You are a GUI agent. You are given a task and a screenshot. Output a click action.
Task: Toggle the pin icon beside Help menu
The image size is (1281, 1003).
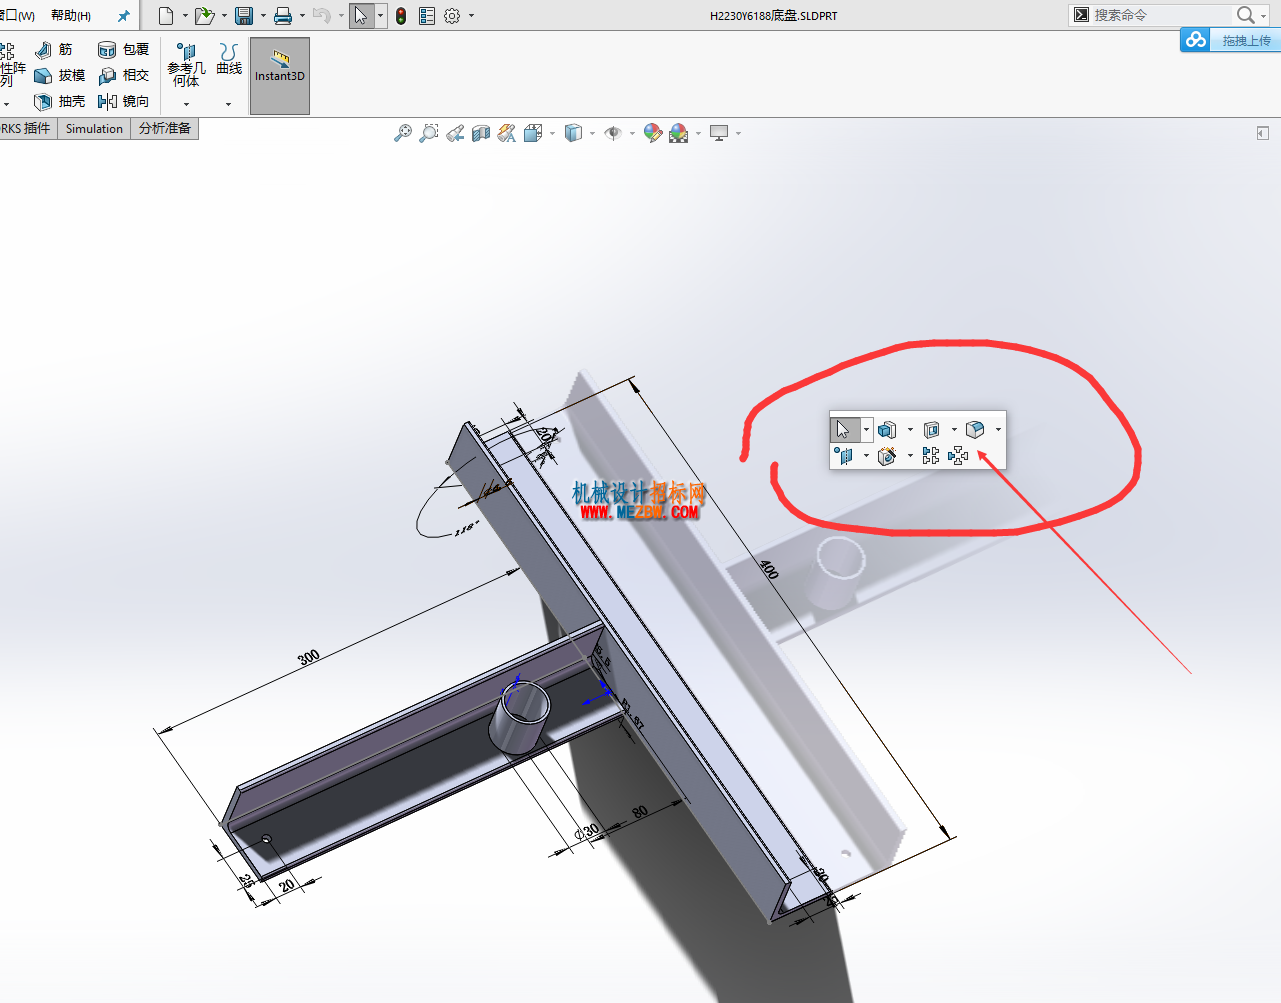coord(123,16)
